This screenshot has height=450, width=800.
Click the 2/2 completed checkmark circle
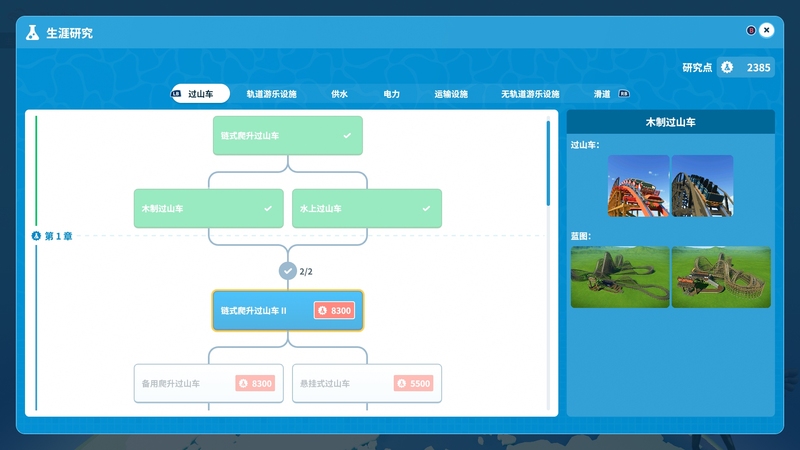(288, 271)
